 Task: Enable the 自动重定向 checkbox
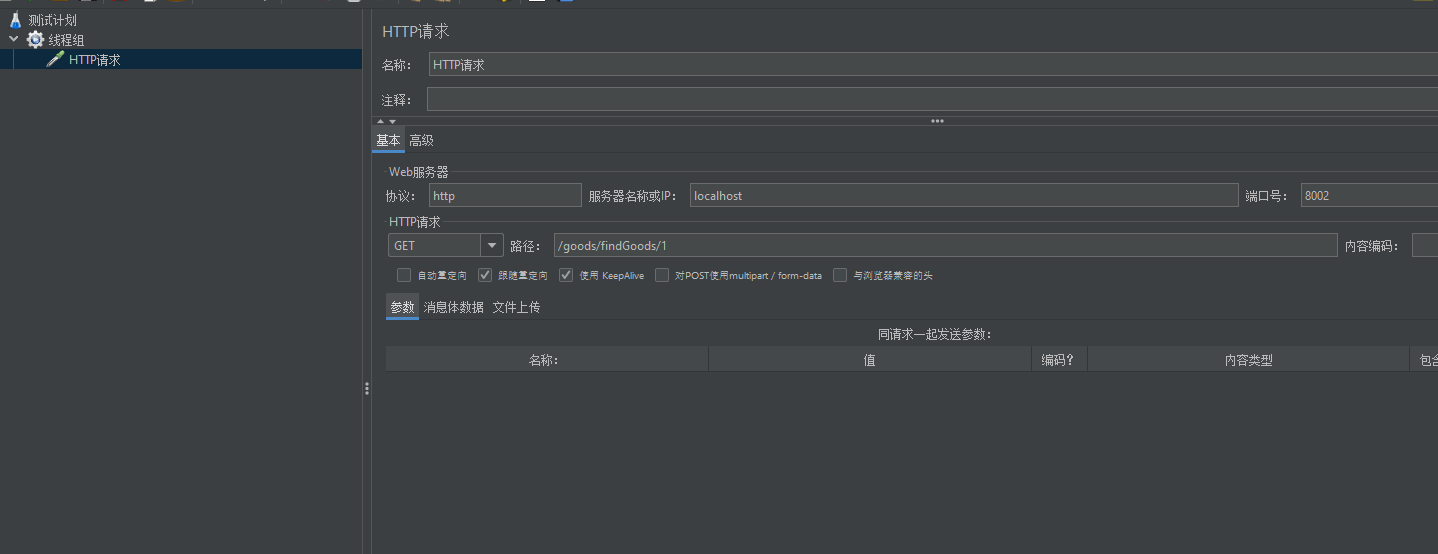[404, 275]
